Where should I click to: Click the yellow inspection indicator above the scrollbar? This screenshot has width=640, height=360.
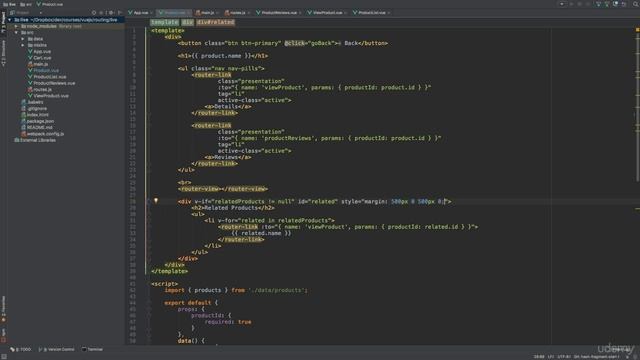click(637, 30)
